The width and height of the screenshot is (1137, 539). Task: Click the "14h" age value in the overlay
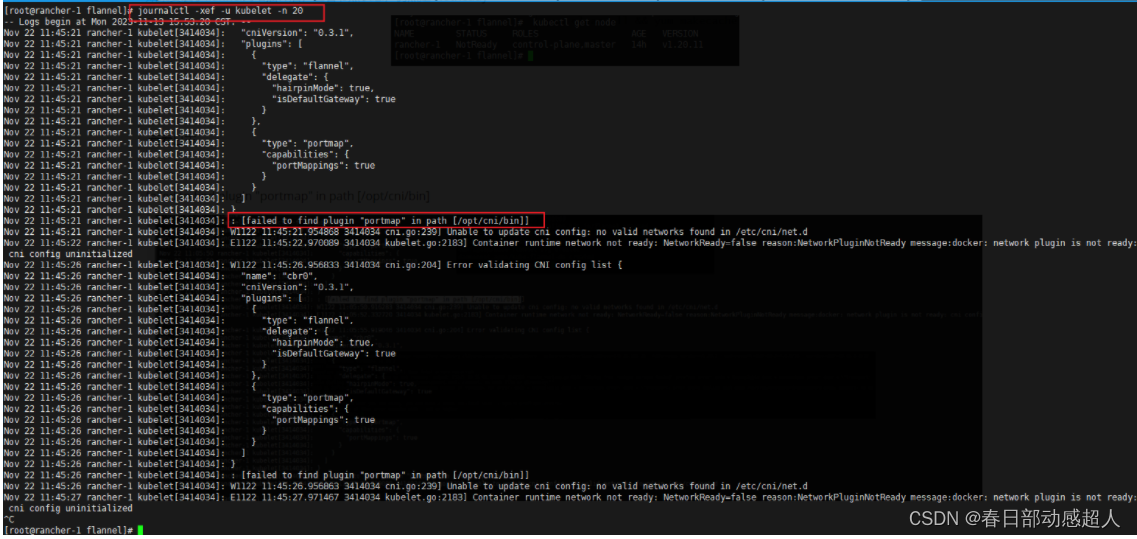(638, 44)
